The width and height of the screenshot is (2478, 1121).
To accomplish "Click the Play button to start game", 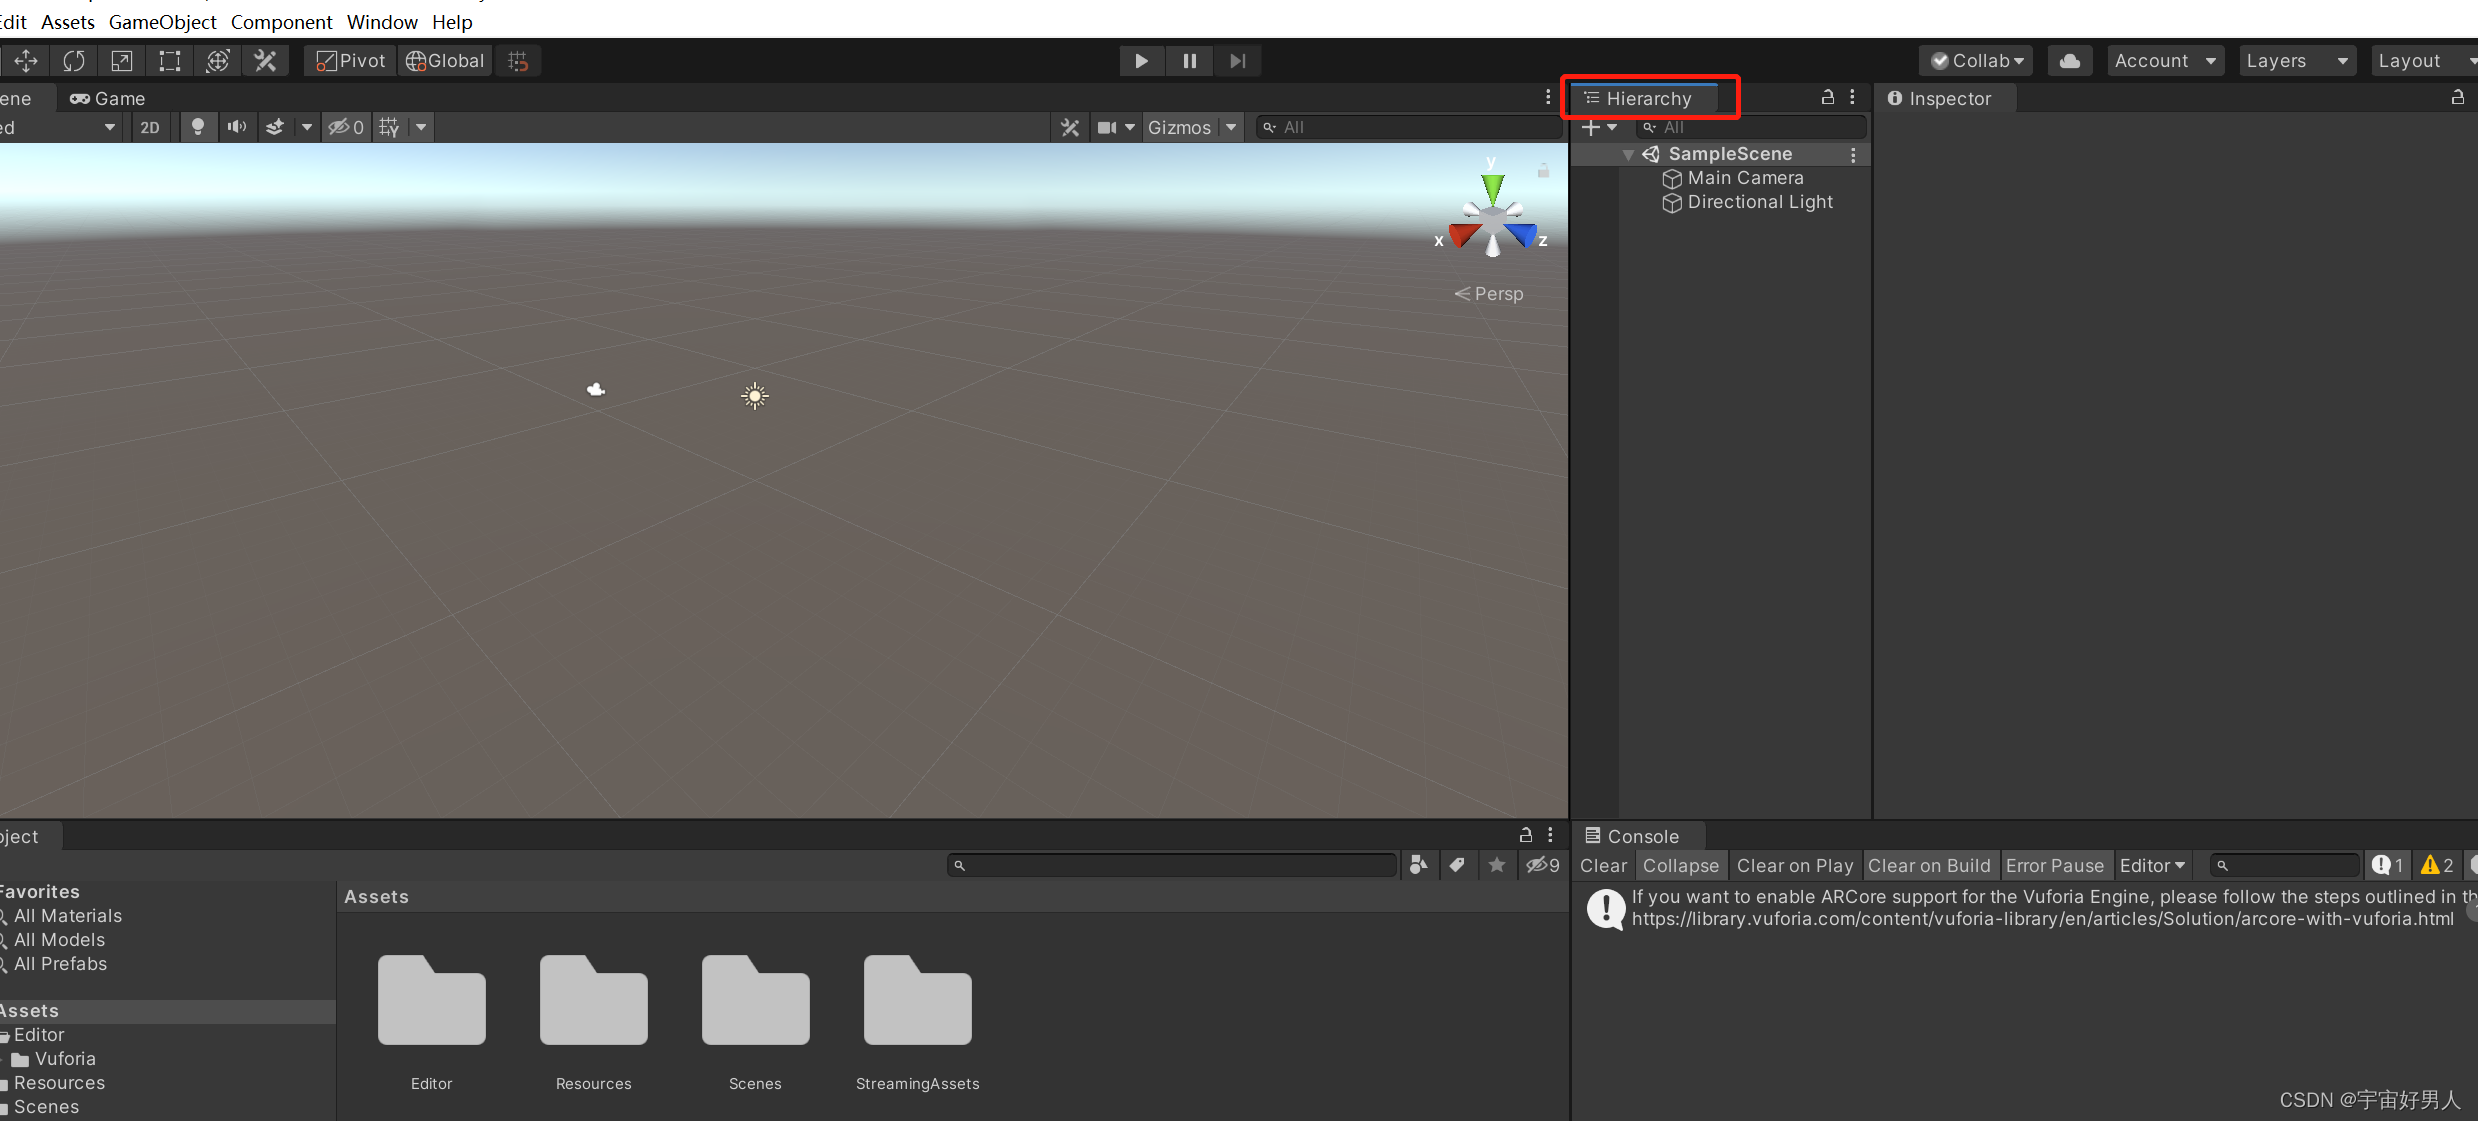I will [x=1141, y=60].
